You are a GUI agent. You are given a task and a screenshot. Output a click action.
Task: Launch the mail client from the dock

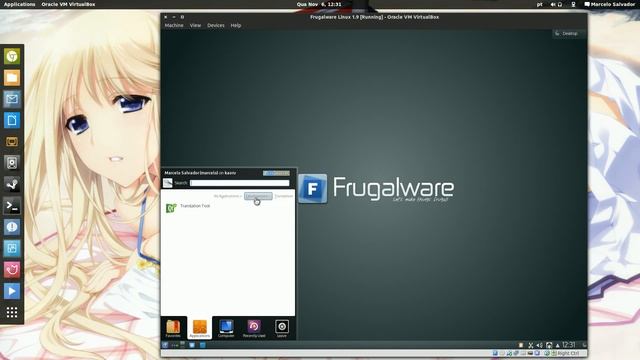click(12, 99)
